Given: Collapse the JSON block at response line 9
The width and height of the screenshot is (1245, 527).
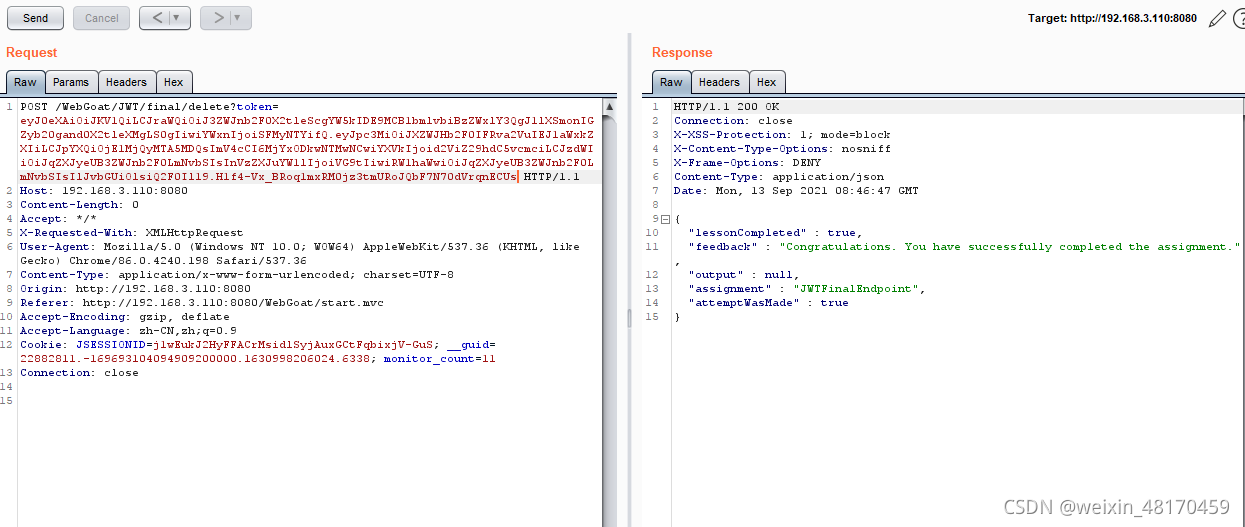Looking at the screenshot, I should tap(665, 218).
